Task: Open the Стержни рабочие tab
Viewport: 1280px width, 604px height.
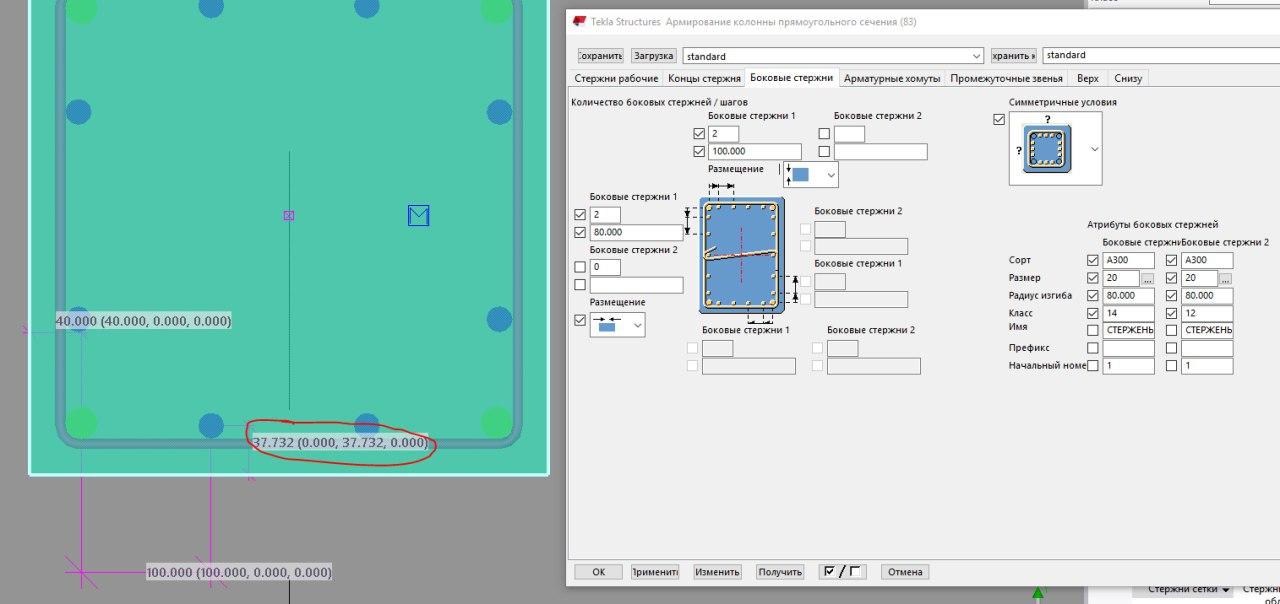Action: pyautogui.click(x=616, y=78)
